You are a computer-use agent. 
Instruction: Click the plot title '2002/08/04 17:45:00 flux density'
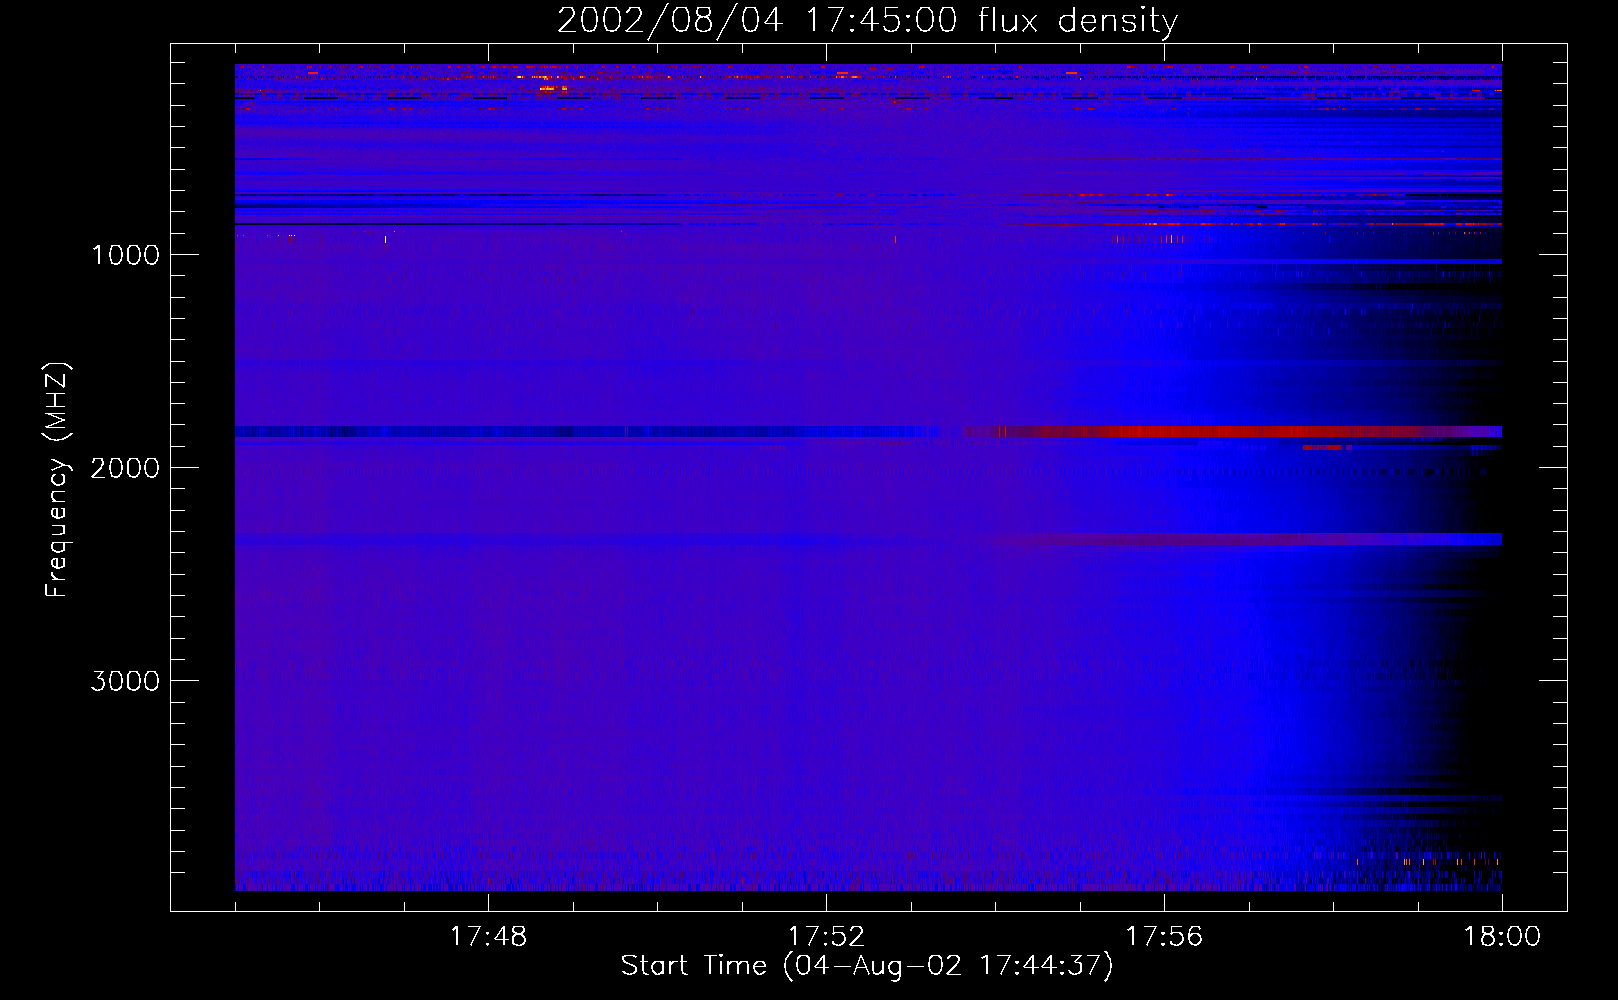pos(867,20)
